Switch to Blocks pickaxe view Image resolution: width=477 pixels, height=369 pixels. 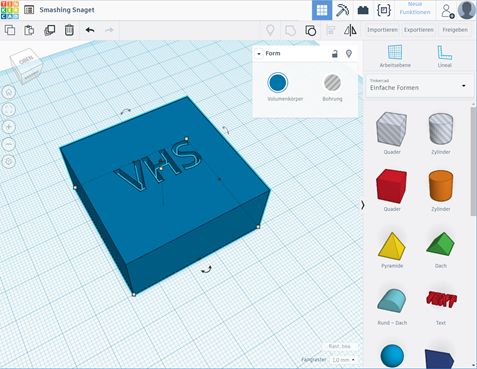coord(342,10)
